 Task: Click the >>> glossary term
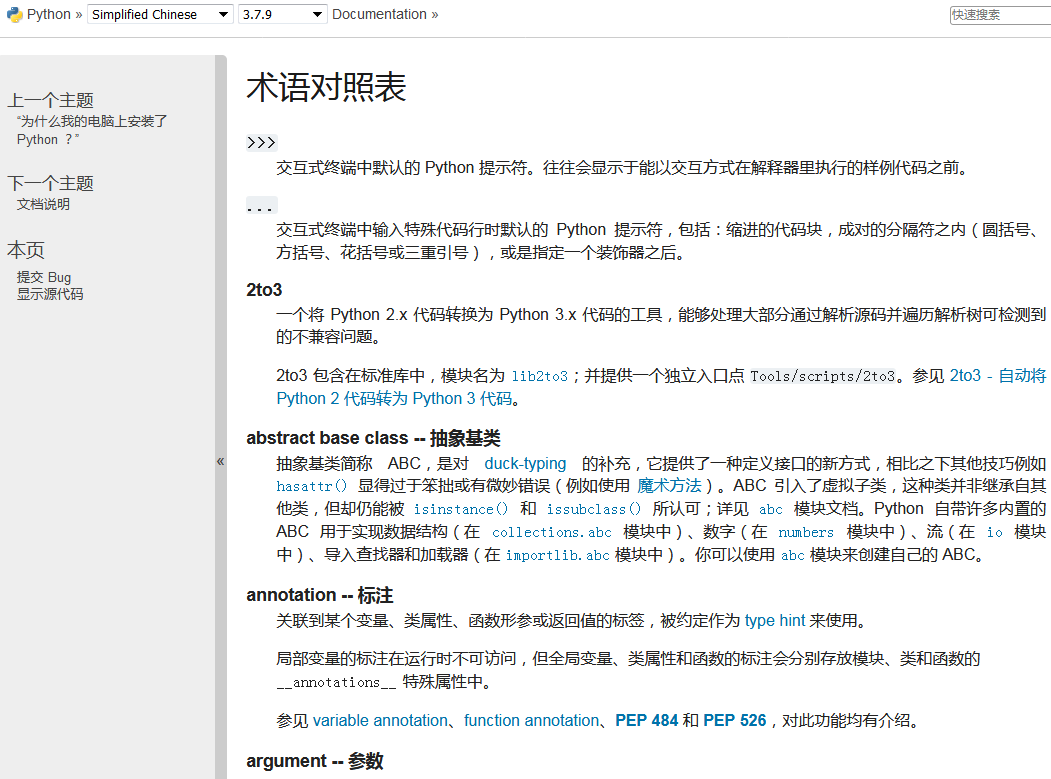[261, 143]
